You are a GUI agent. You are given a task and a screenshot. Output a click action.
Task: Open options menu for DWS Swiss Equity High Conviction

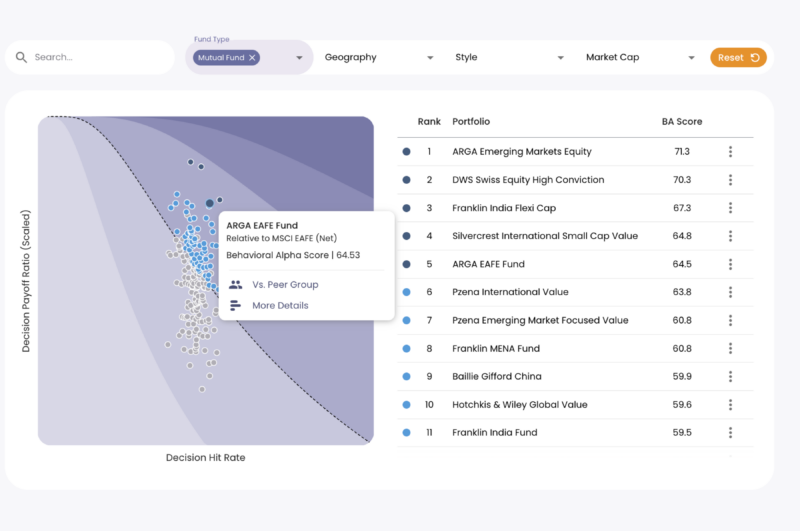point(731,180)
